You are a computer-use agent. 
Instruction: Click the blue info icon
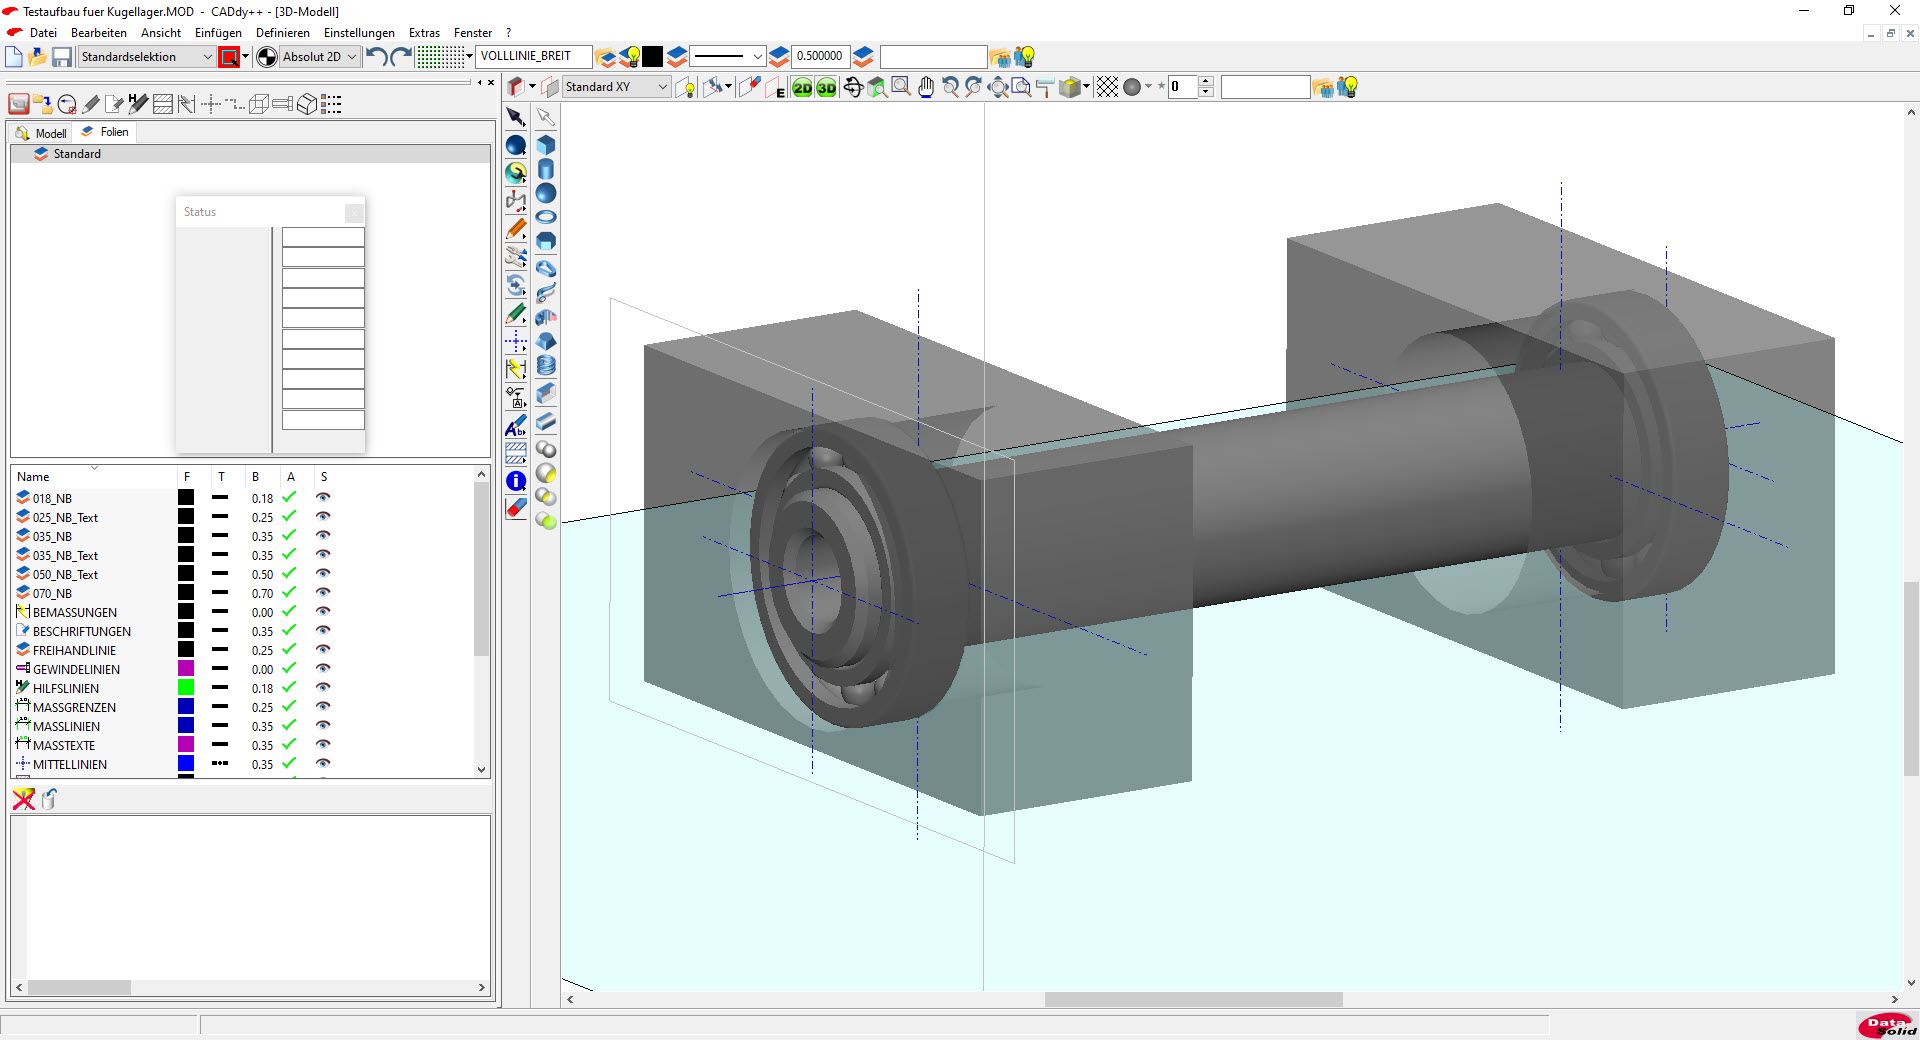click(516, 481)
